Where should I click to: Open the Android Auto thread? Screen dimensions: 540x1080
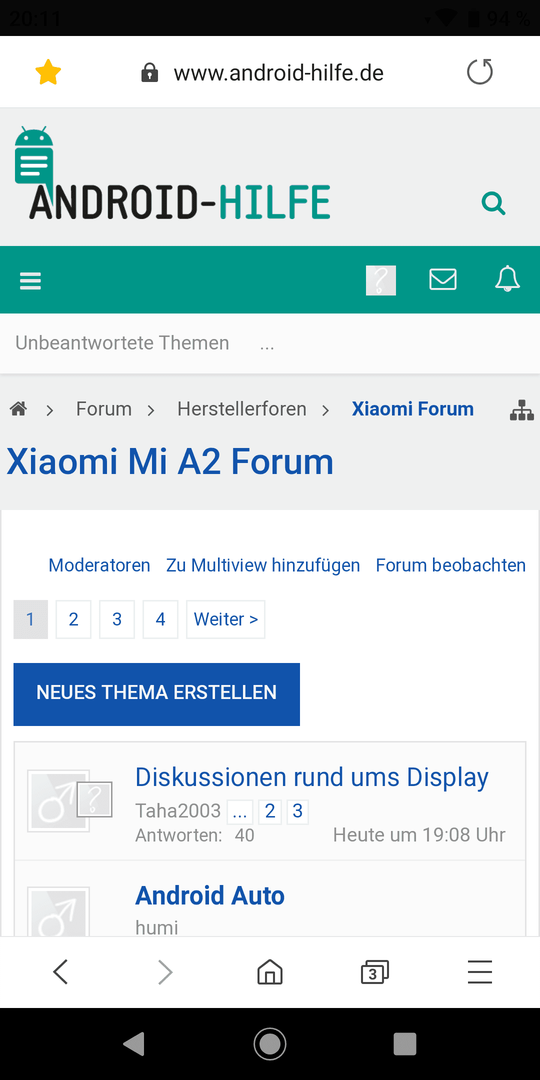tap(210, 895)
